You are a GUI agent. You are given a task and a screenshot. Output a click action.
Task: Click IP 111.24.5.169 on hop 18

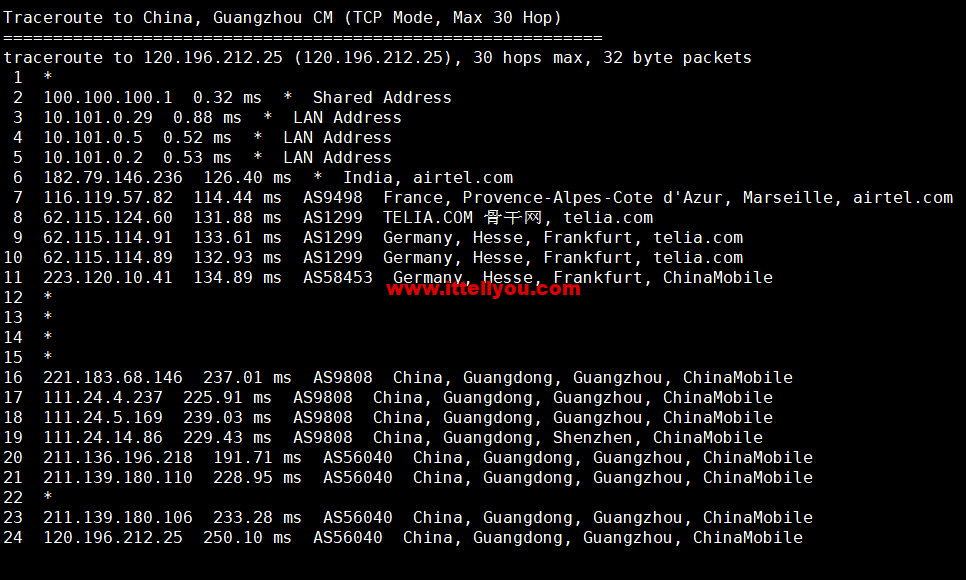(x=103, y=418)
